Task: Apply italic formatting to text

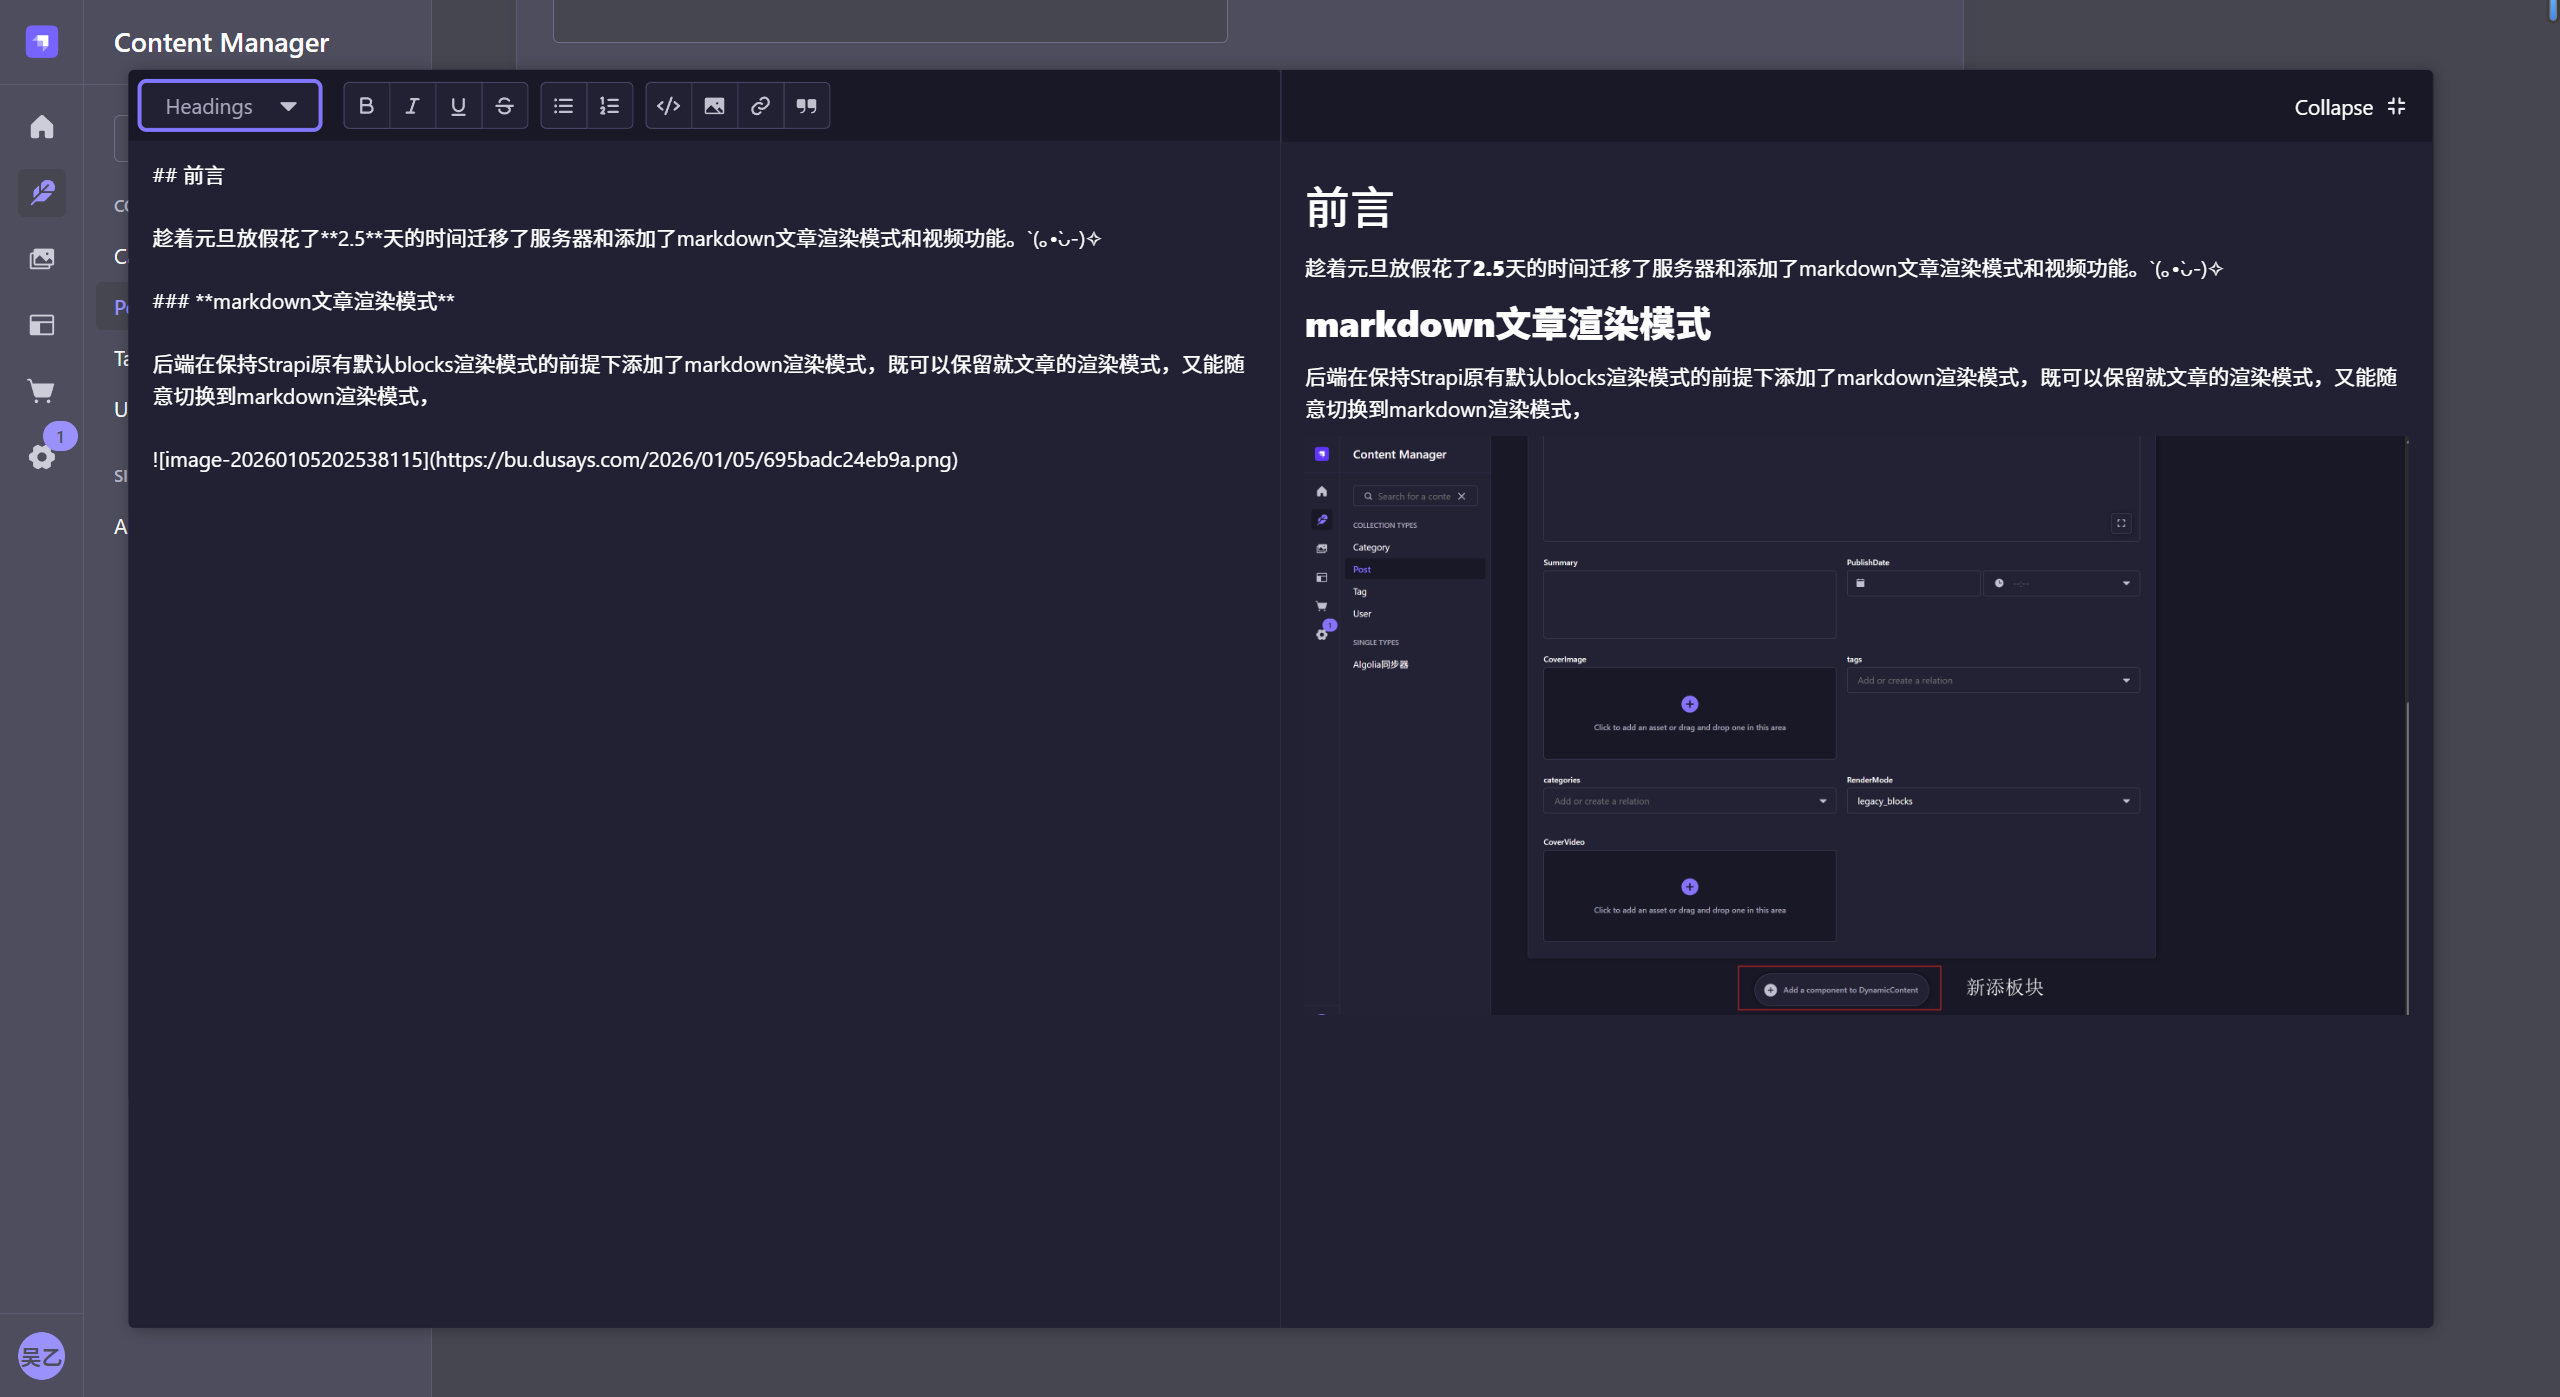Action: pyautogui.click(x=412, y=106)
